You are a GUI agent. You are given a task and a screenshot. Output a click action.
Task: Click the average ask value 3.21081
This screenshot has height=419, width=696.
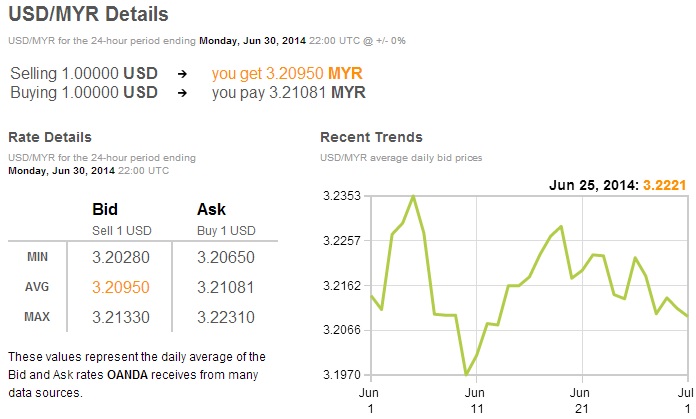coord(227,287)
